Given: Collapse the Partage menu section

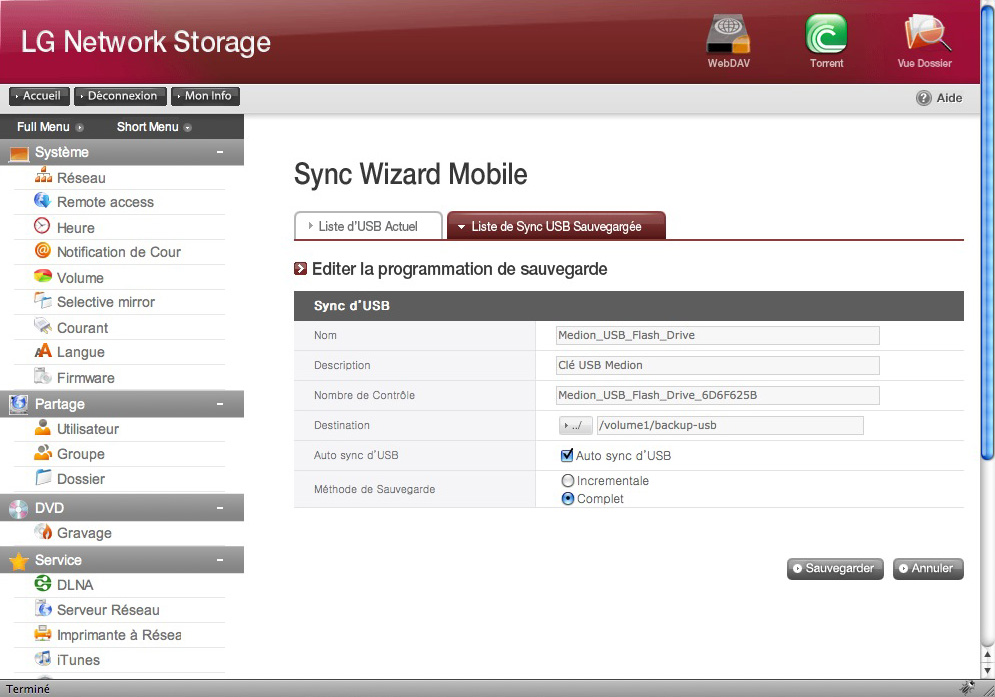Looking at the screenshot, I should click(x=219, y=404).
